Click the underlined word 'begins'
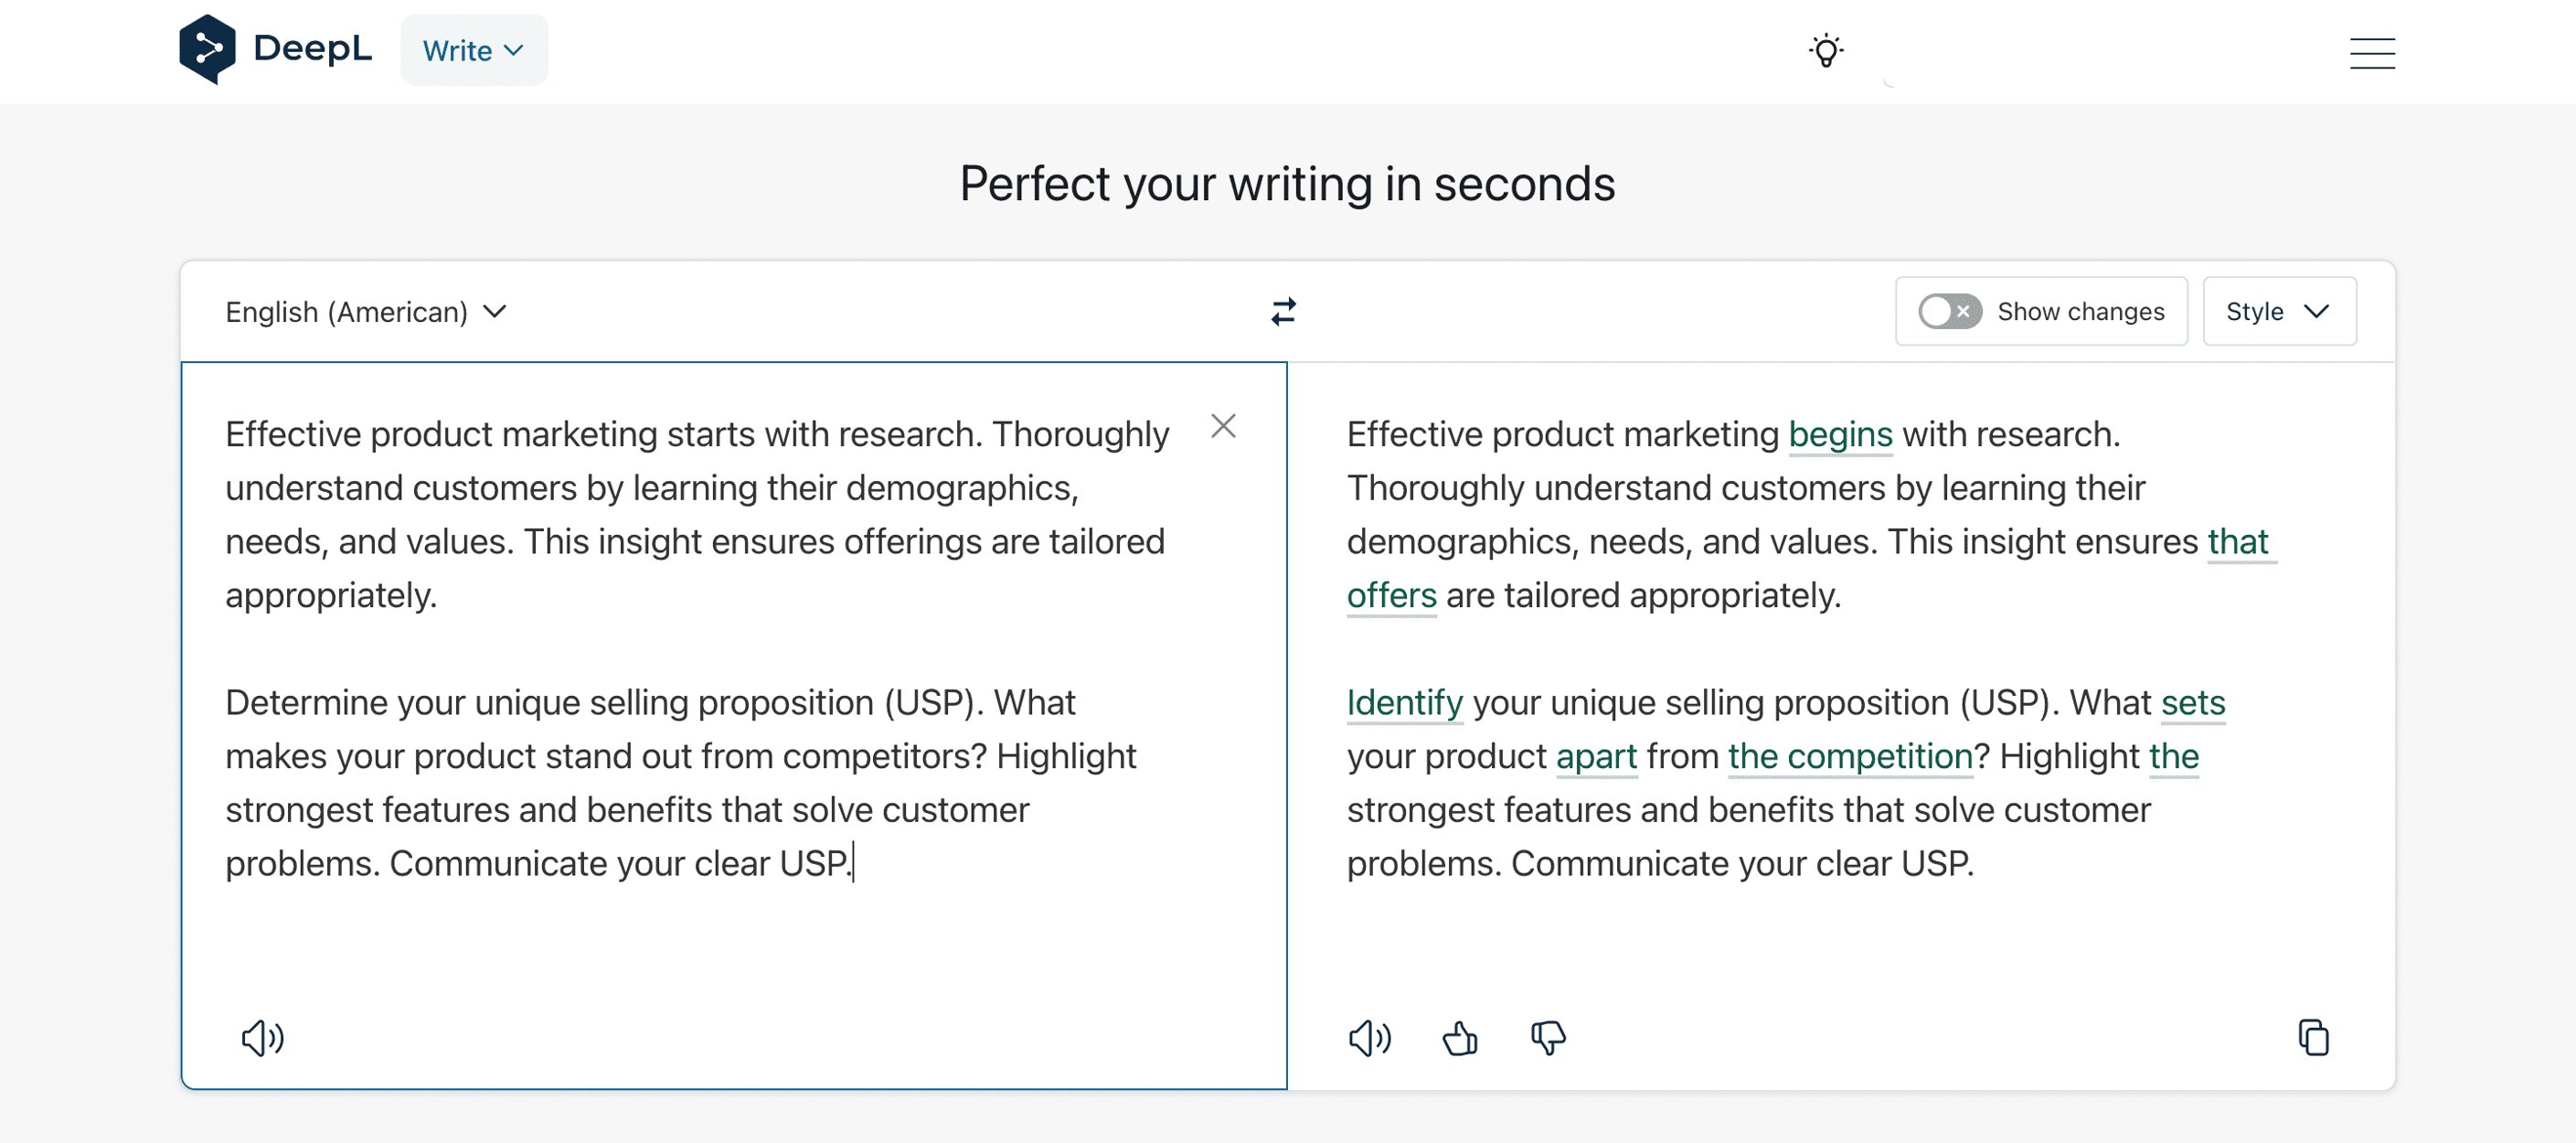This screenshot has width=2576, height=1143. (1840, 434)
